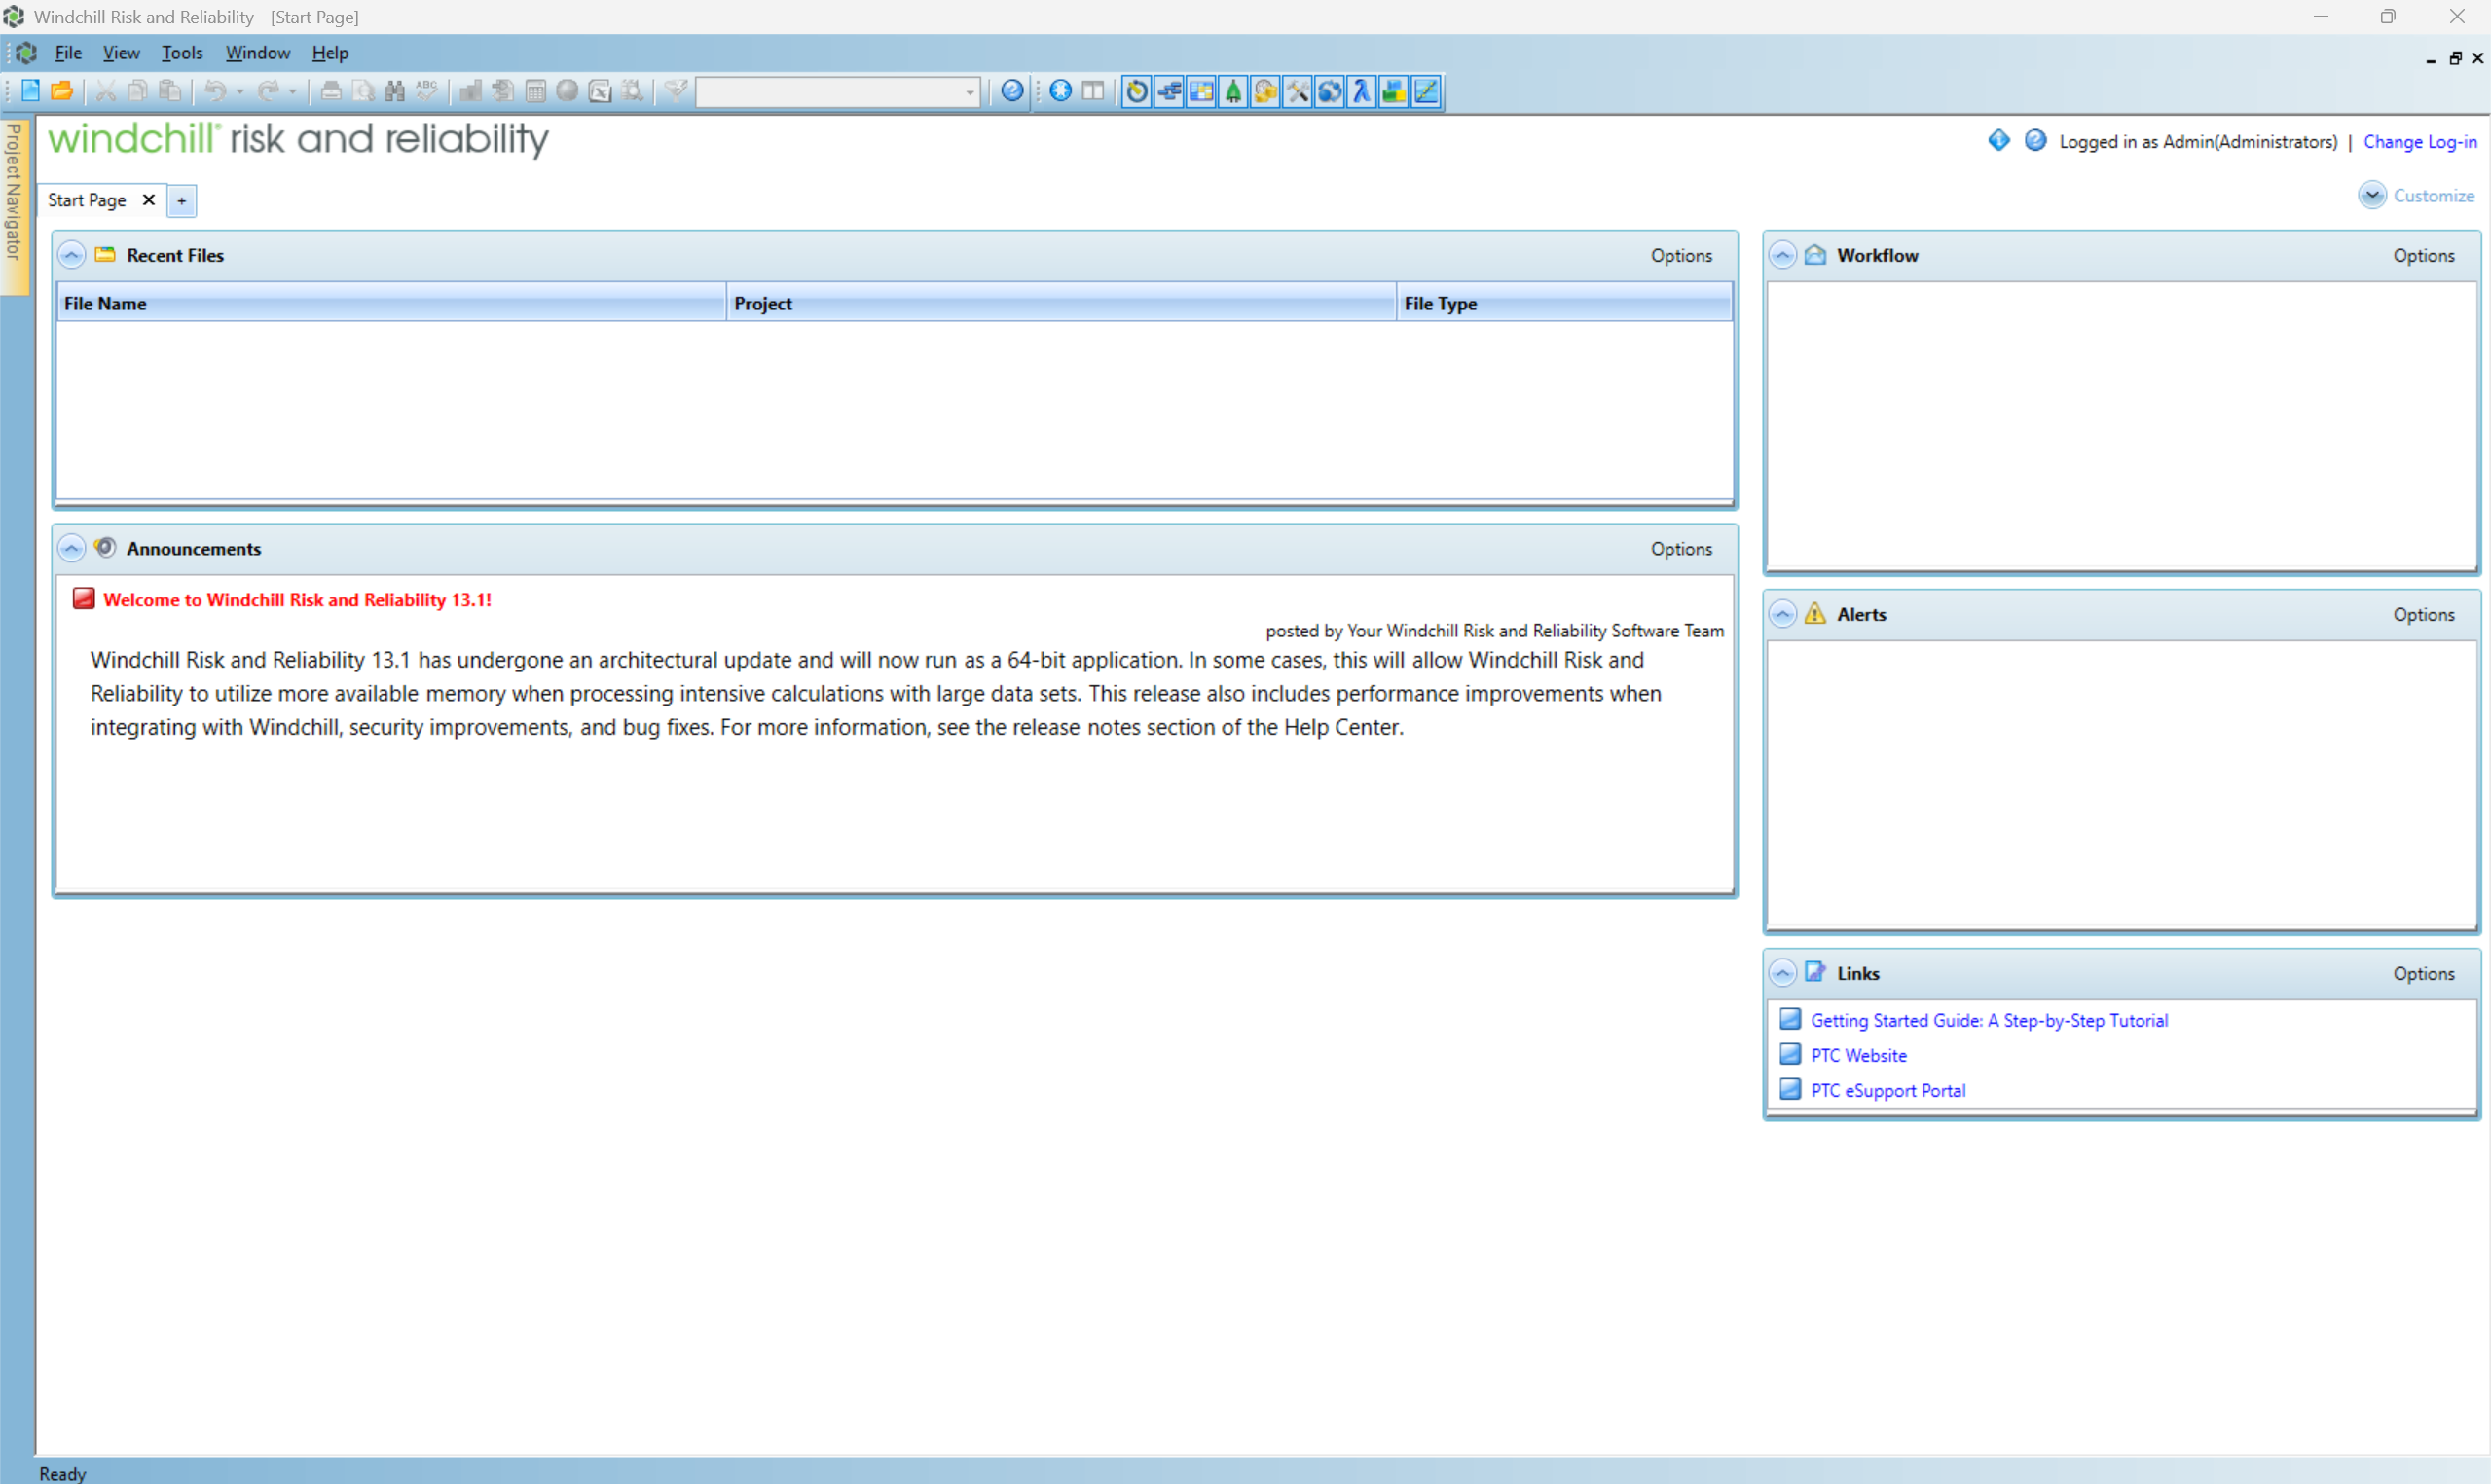Screen dimensions: 2491x1484
Task: Open the File menu
Action: coord(68,53)
